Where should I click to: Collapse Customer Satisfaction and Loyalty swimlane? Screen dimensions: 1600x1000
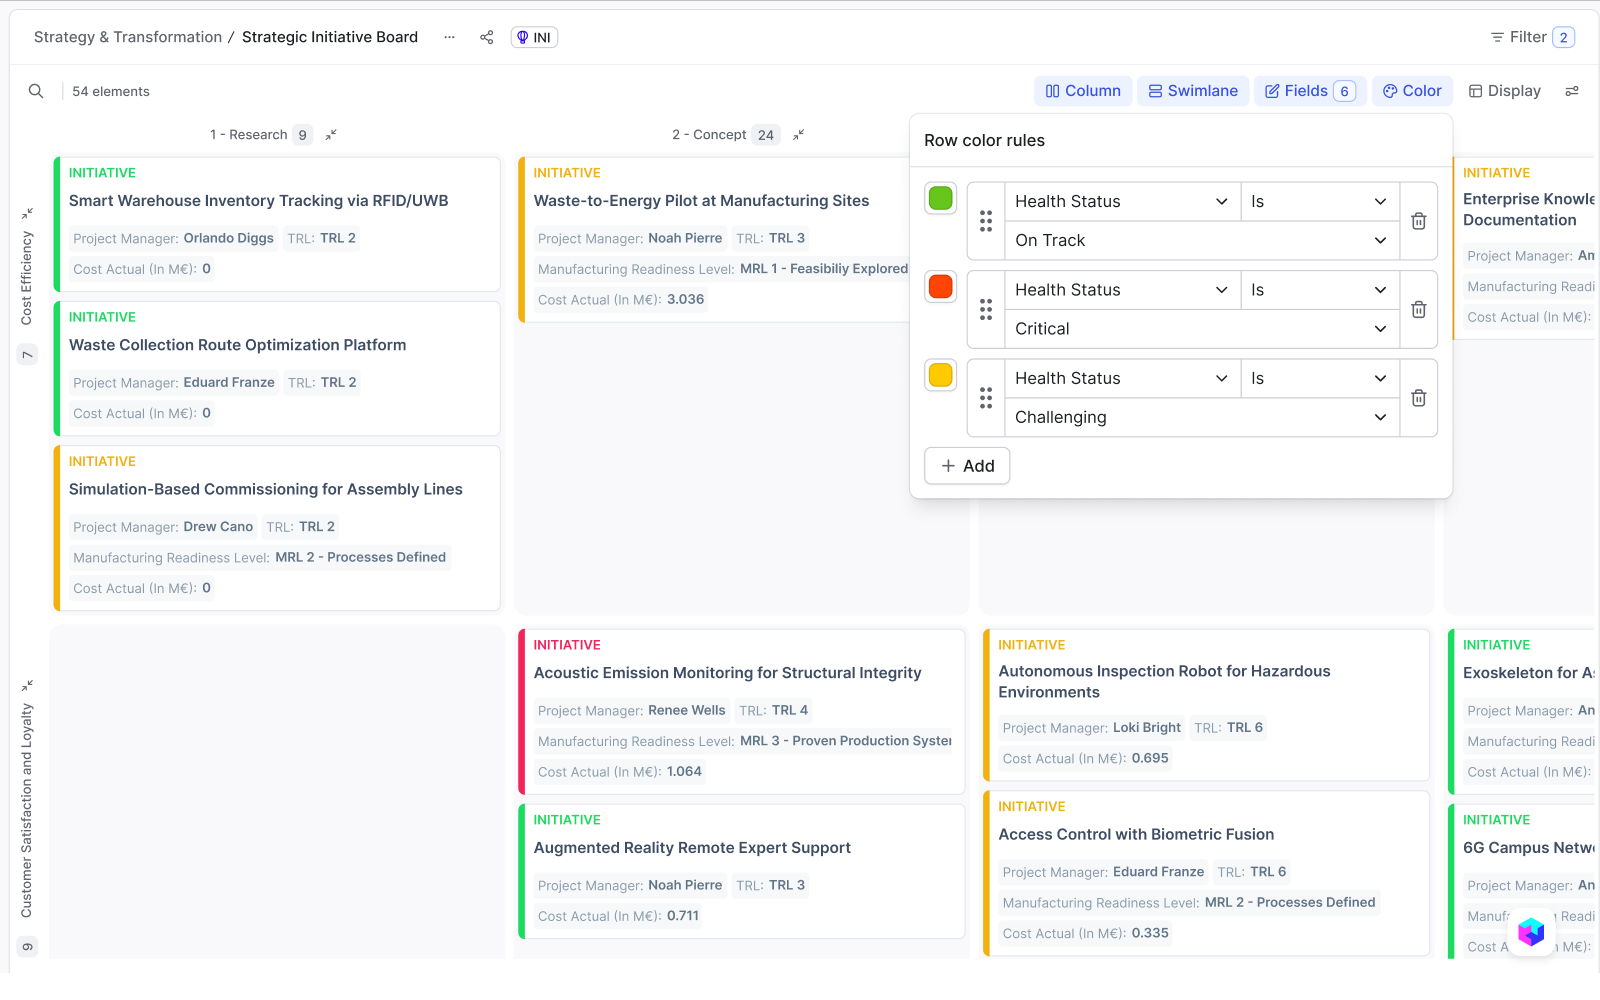28,685
